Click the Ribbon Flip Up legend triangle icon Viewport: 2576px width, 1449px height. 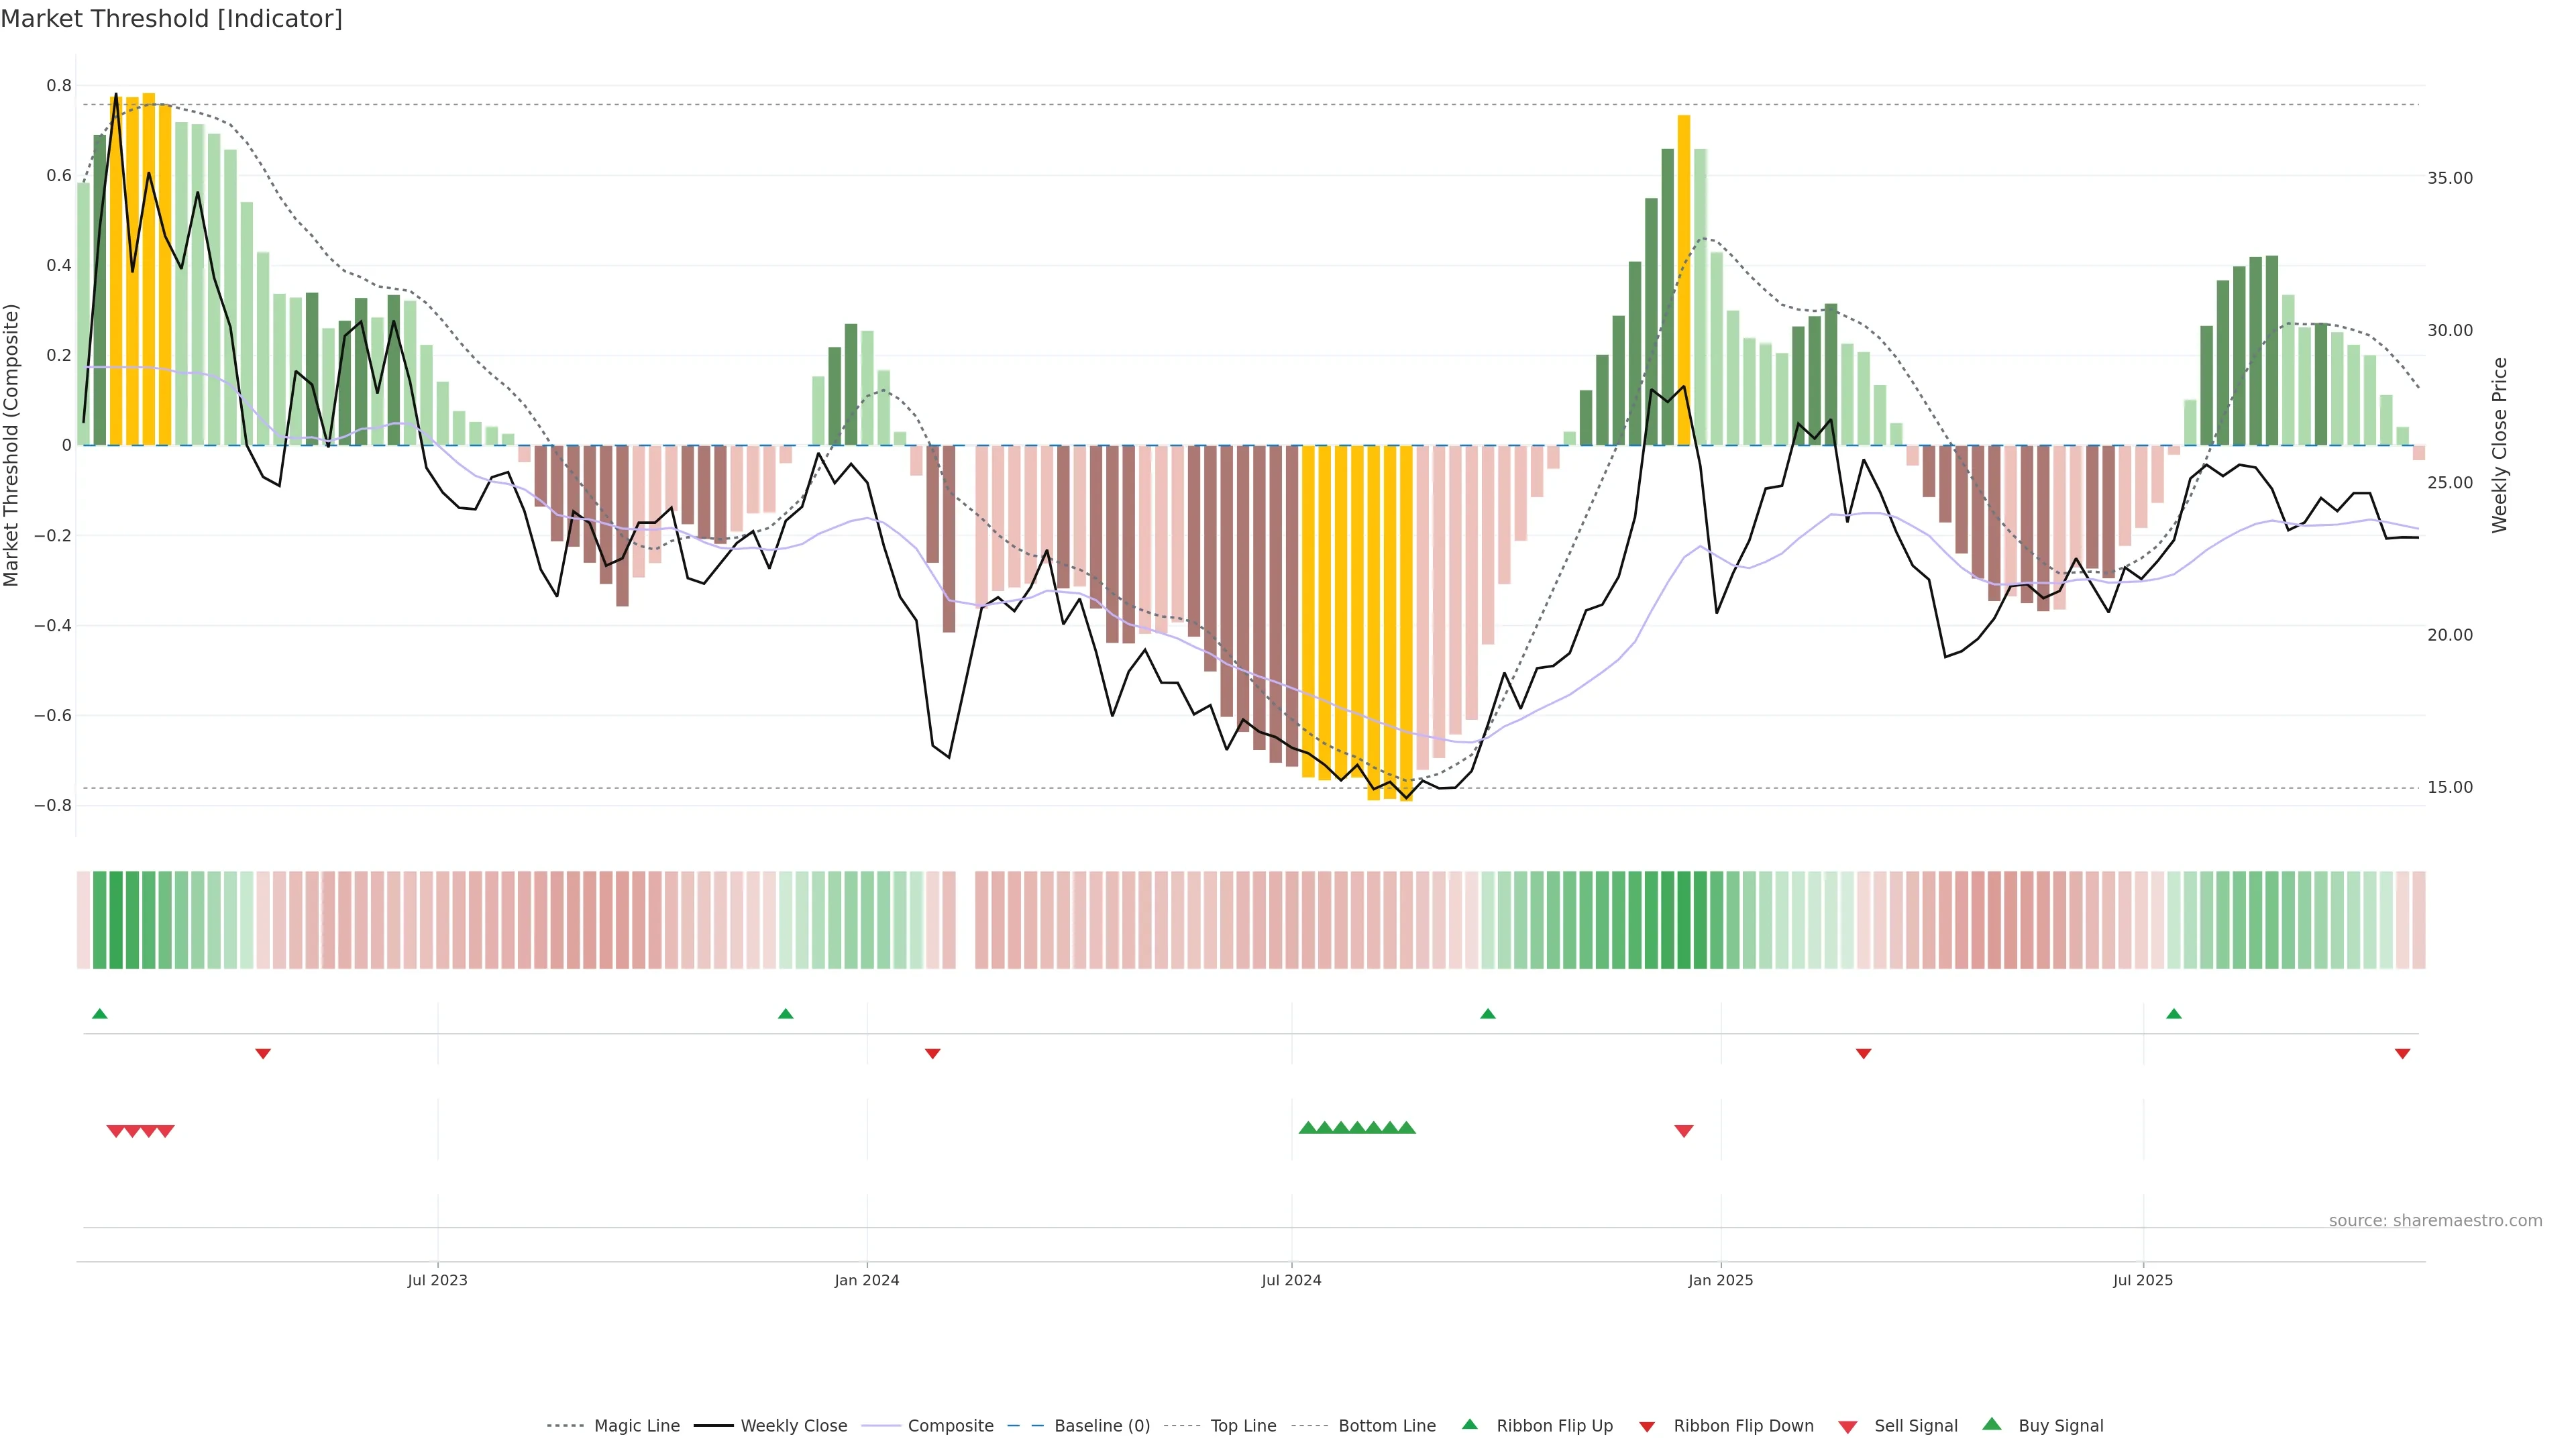[x=1469, y=1424]
